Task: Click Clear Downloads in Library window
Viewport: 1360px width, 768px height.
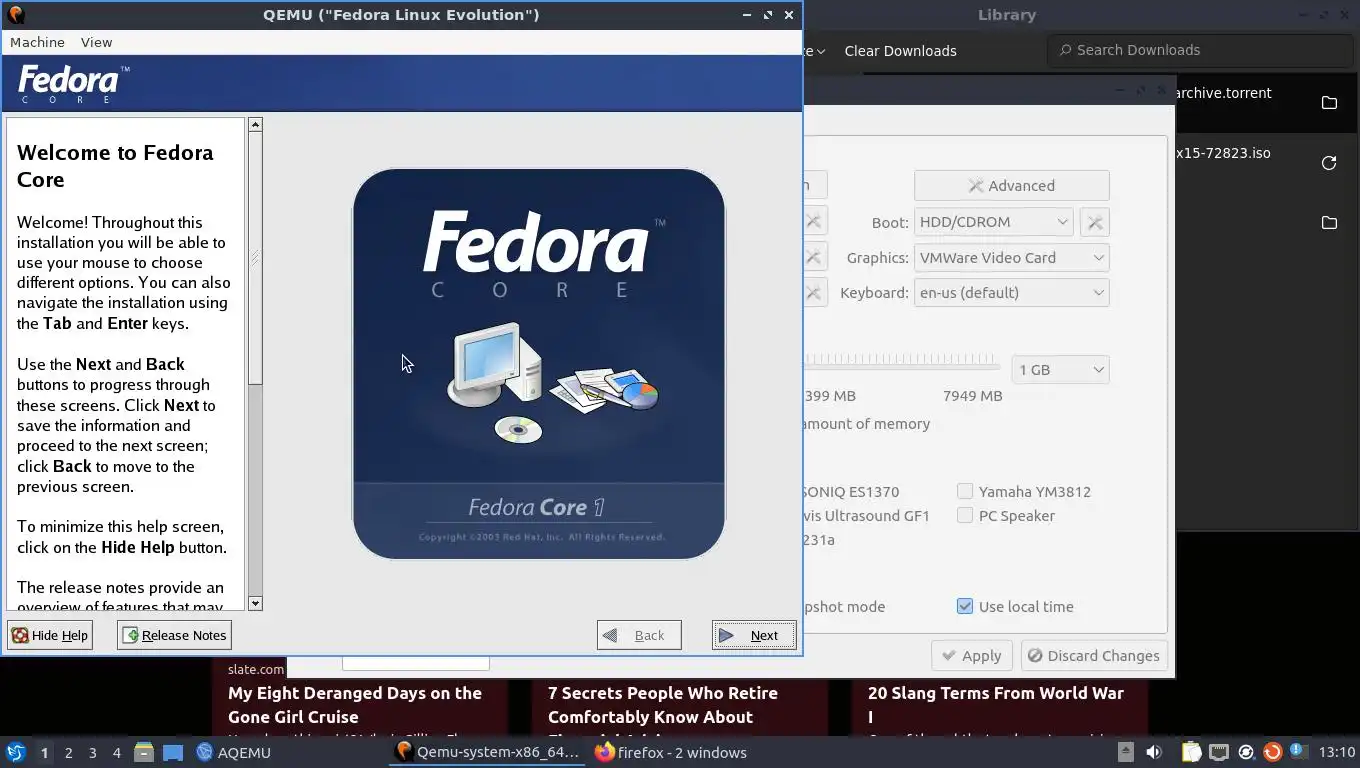Action: point(900,50)
